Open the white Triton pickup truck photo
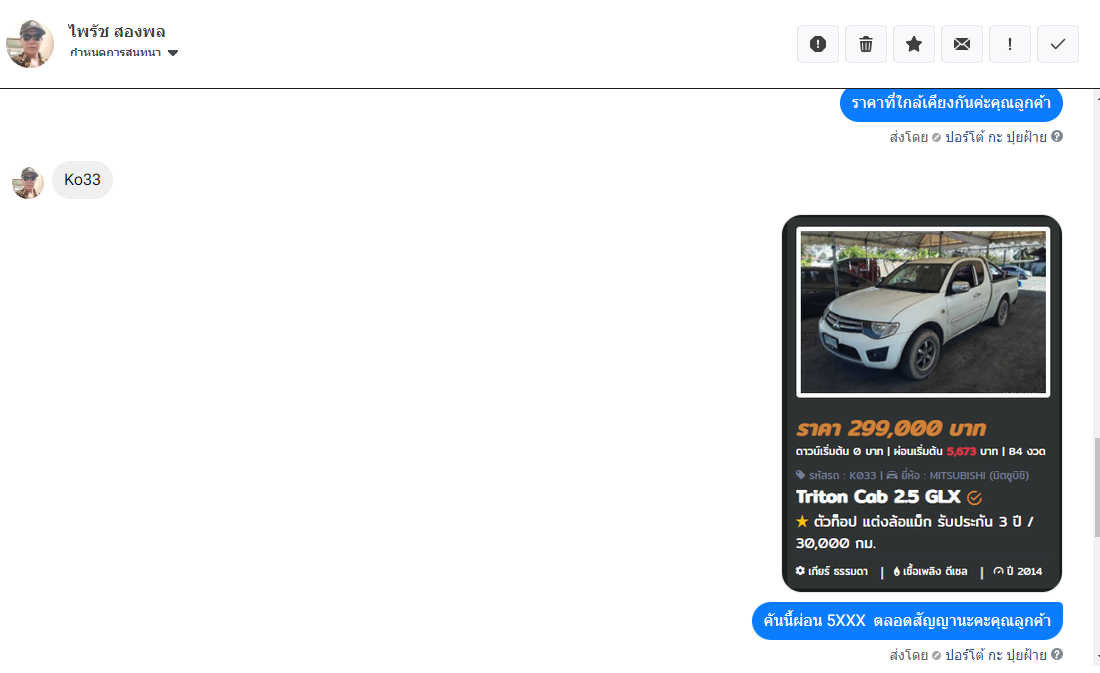Viewport: 1100px width, 673px height. (923, 312)
